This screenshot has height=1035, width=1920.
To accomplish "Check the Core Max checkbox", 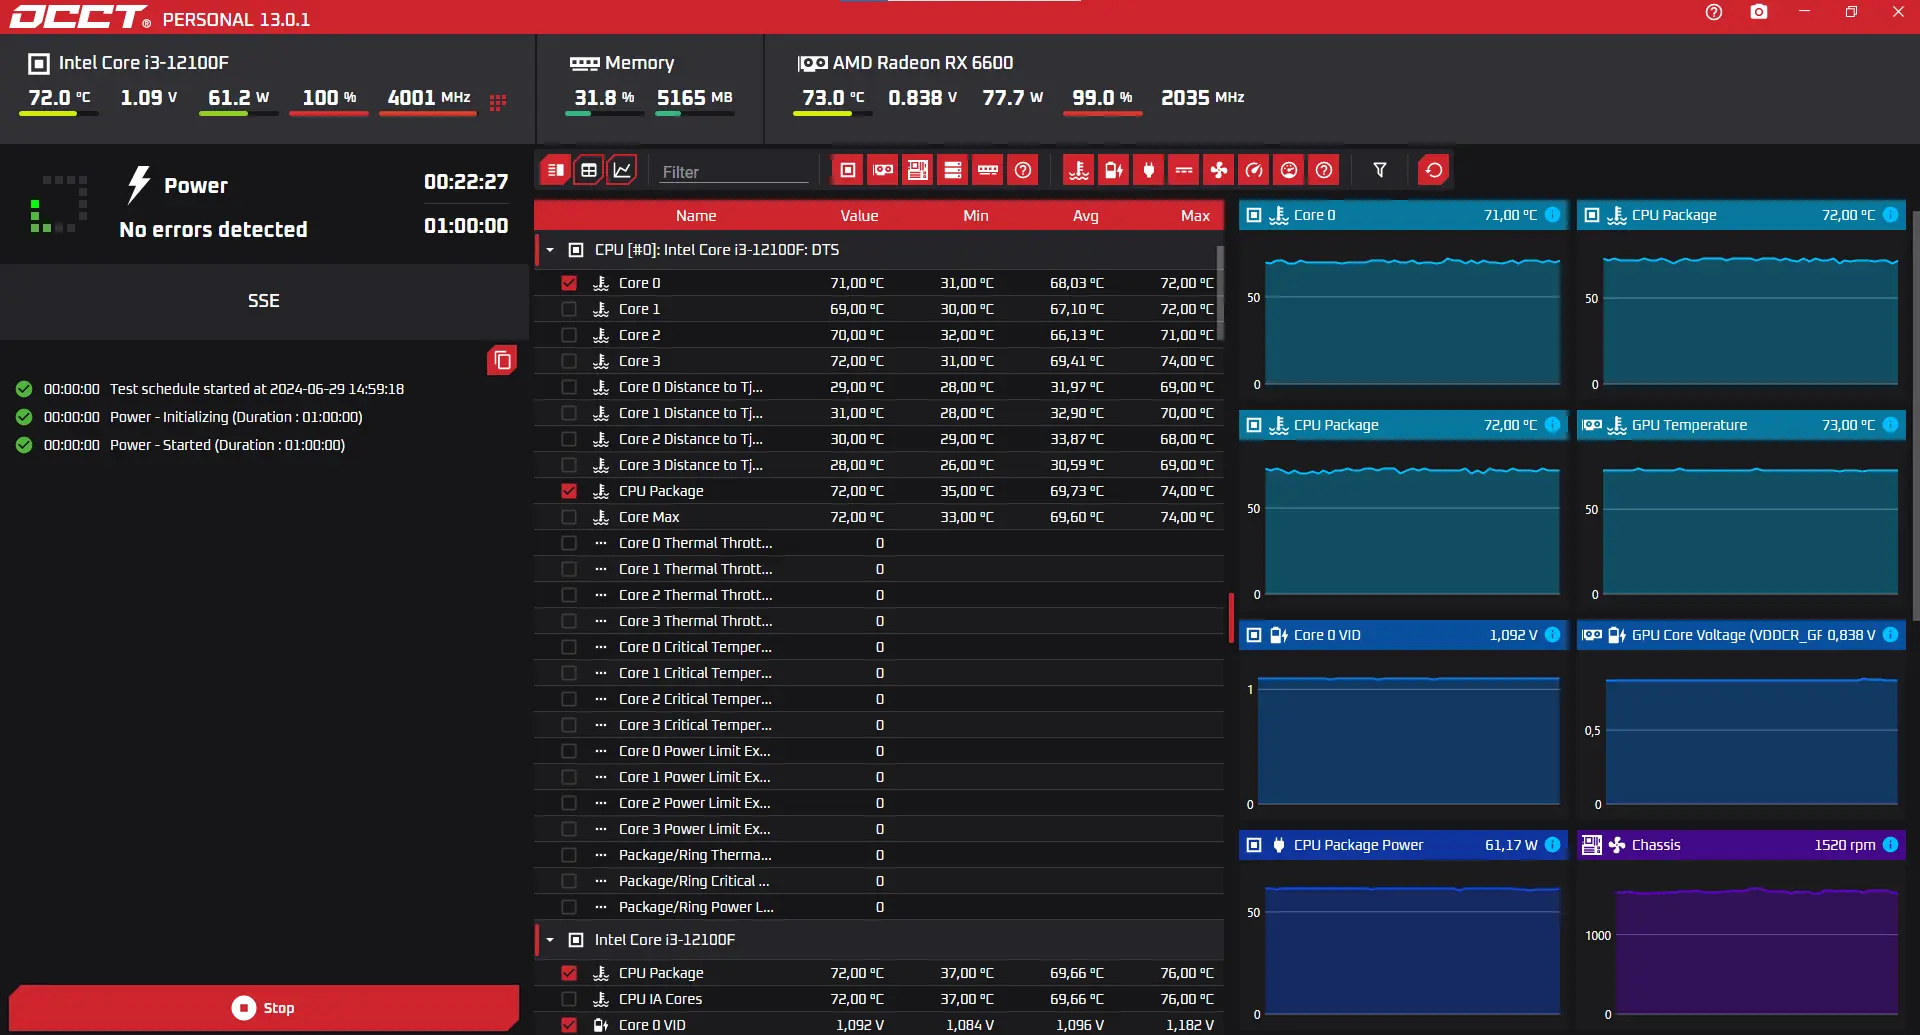I will click(569, 517).
